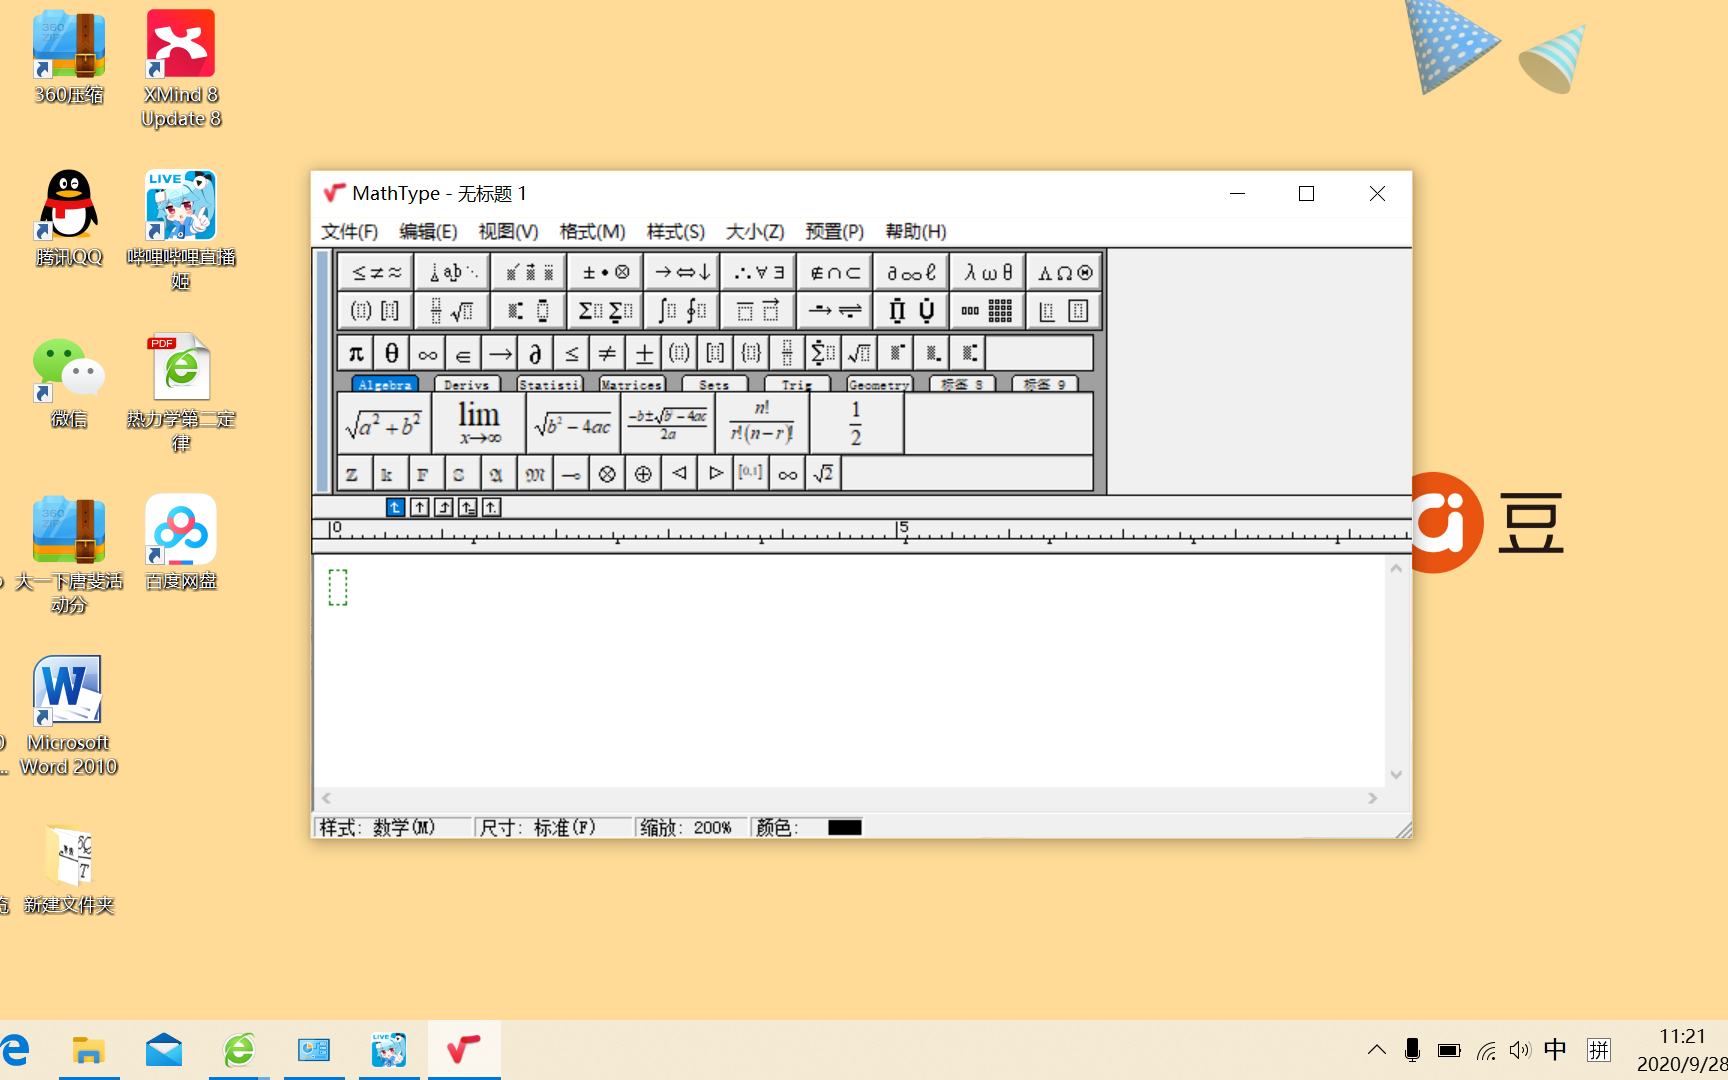1728x1080 pixels.
Task: Open the arrows symbol palette
Action: click(680, 271)
